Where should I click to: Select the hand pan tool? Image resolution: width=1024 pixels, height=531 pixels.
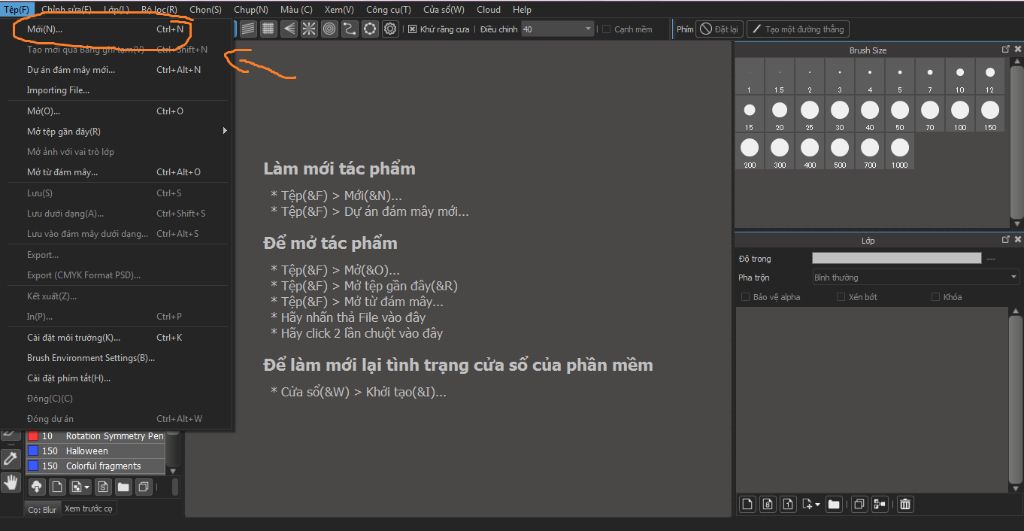pyautogui.click(x=10, y=483)
